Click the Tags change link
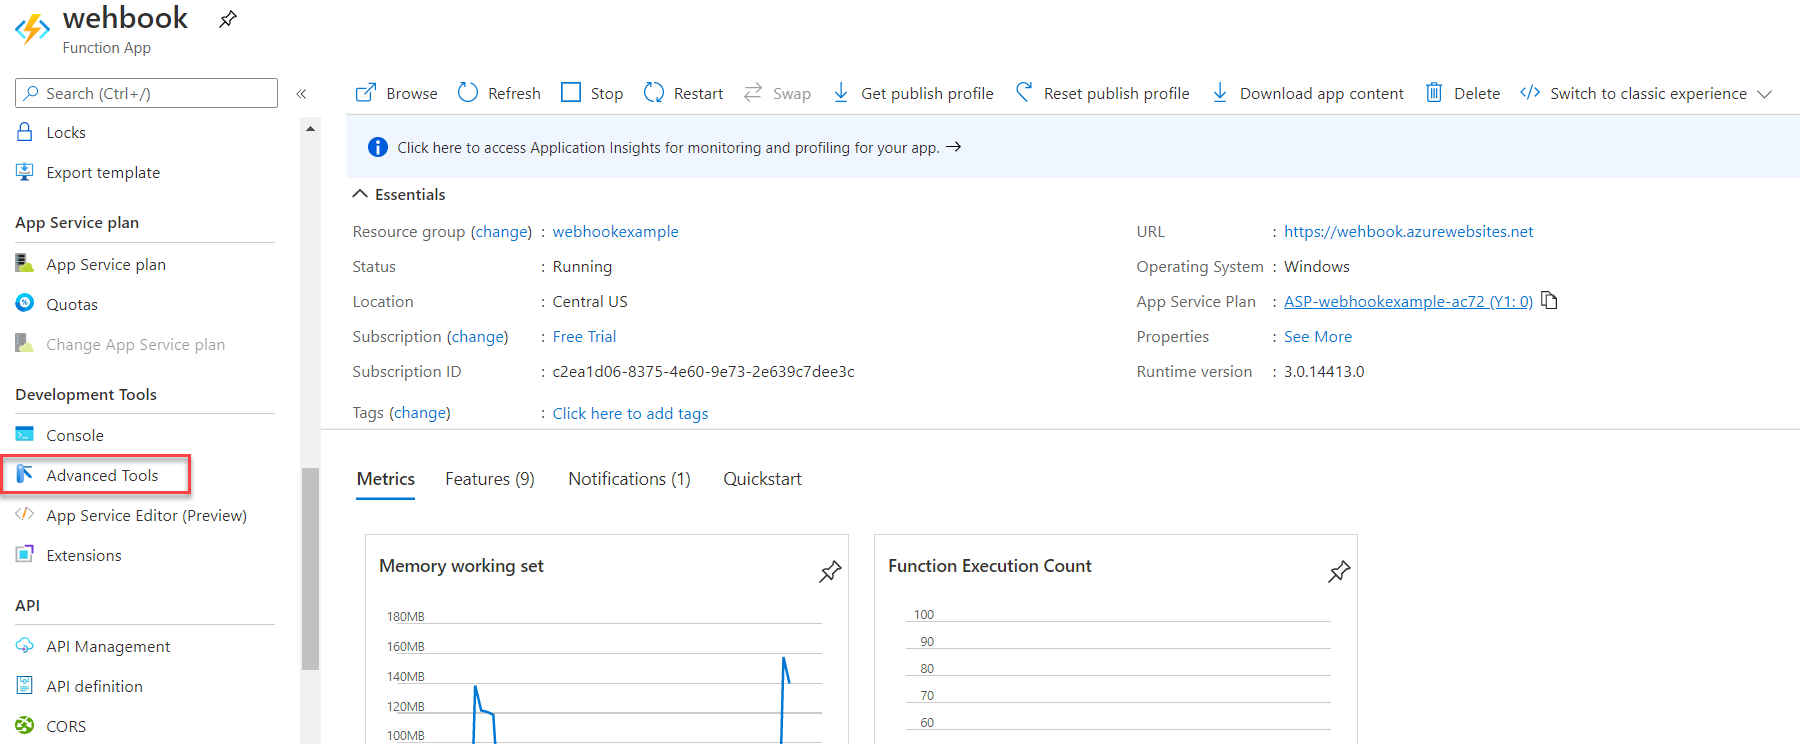 (420, 413)
